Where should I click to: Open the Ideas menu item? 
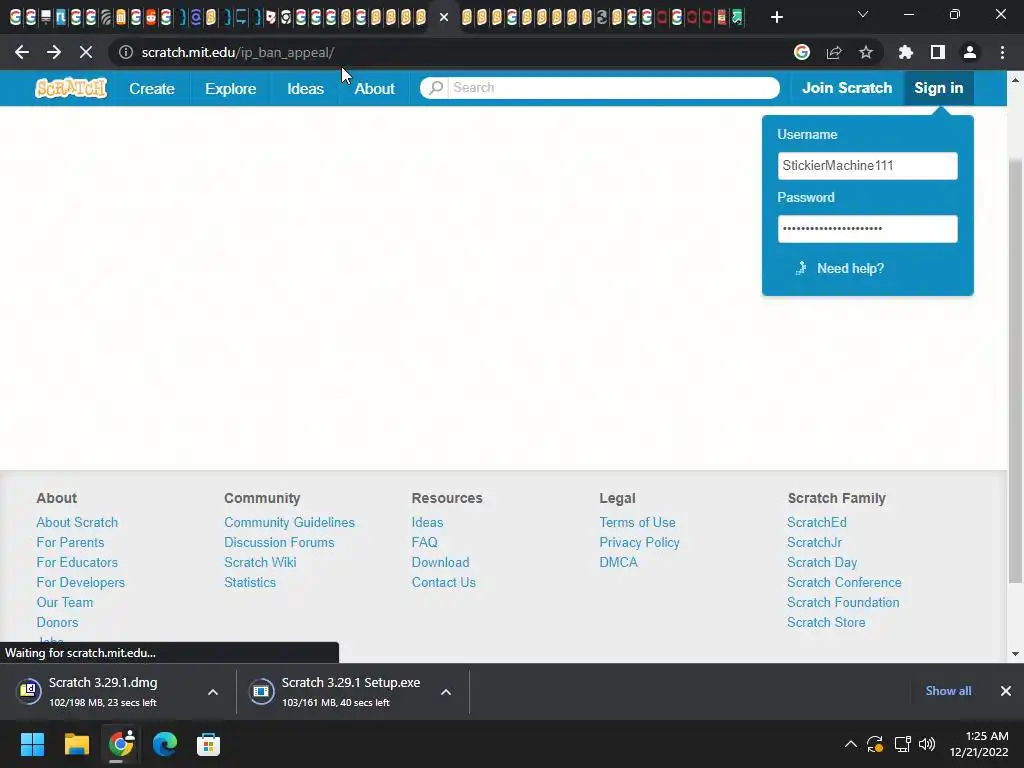tap(306, 88)
